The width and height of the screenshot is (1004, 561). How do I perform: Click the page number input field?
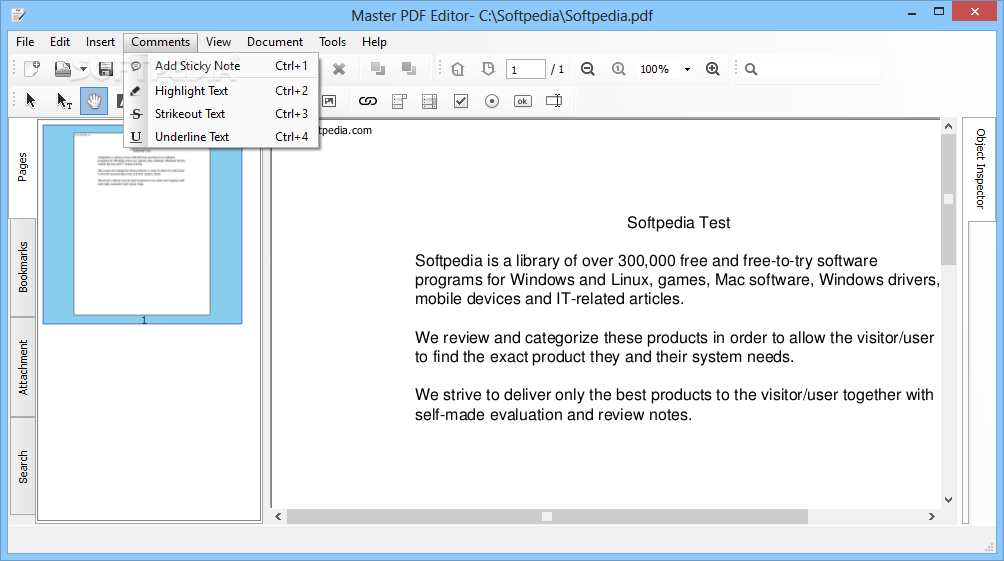click(x=525, y=69)
